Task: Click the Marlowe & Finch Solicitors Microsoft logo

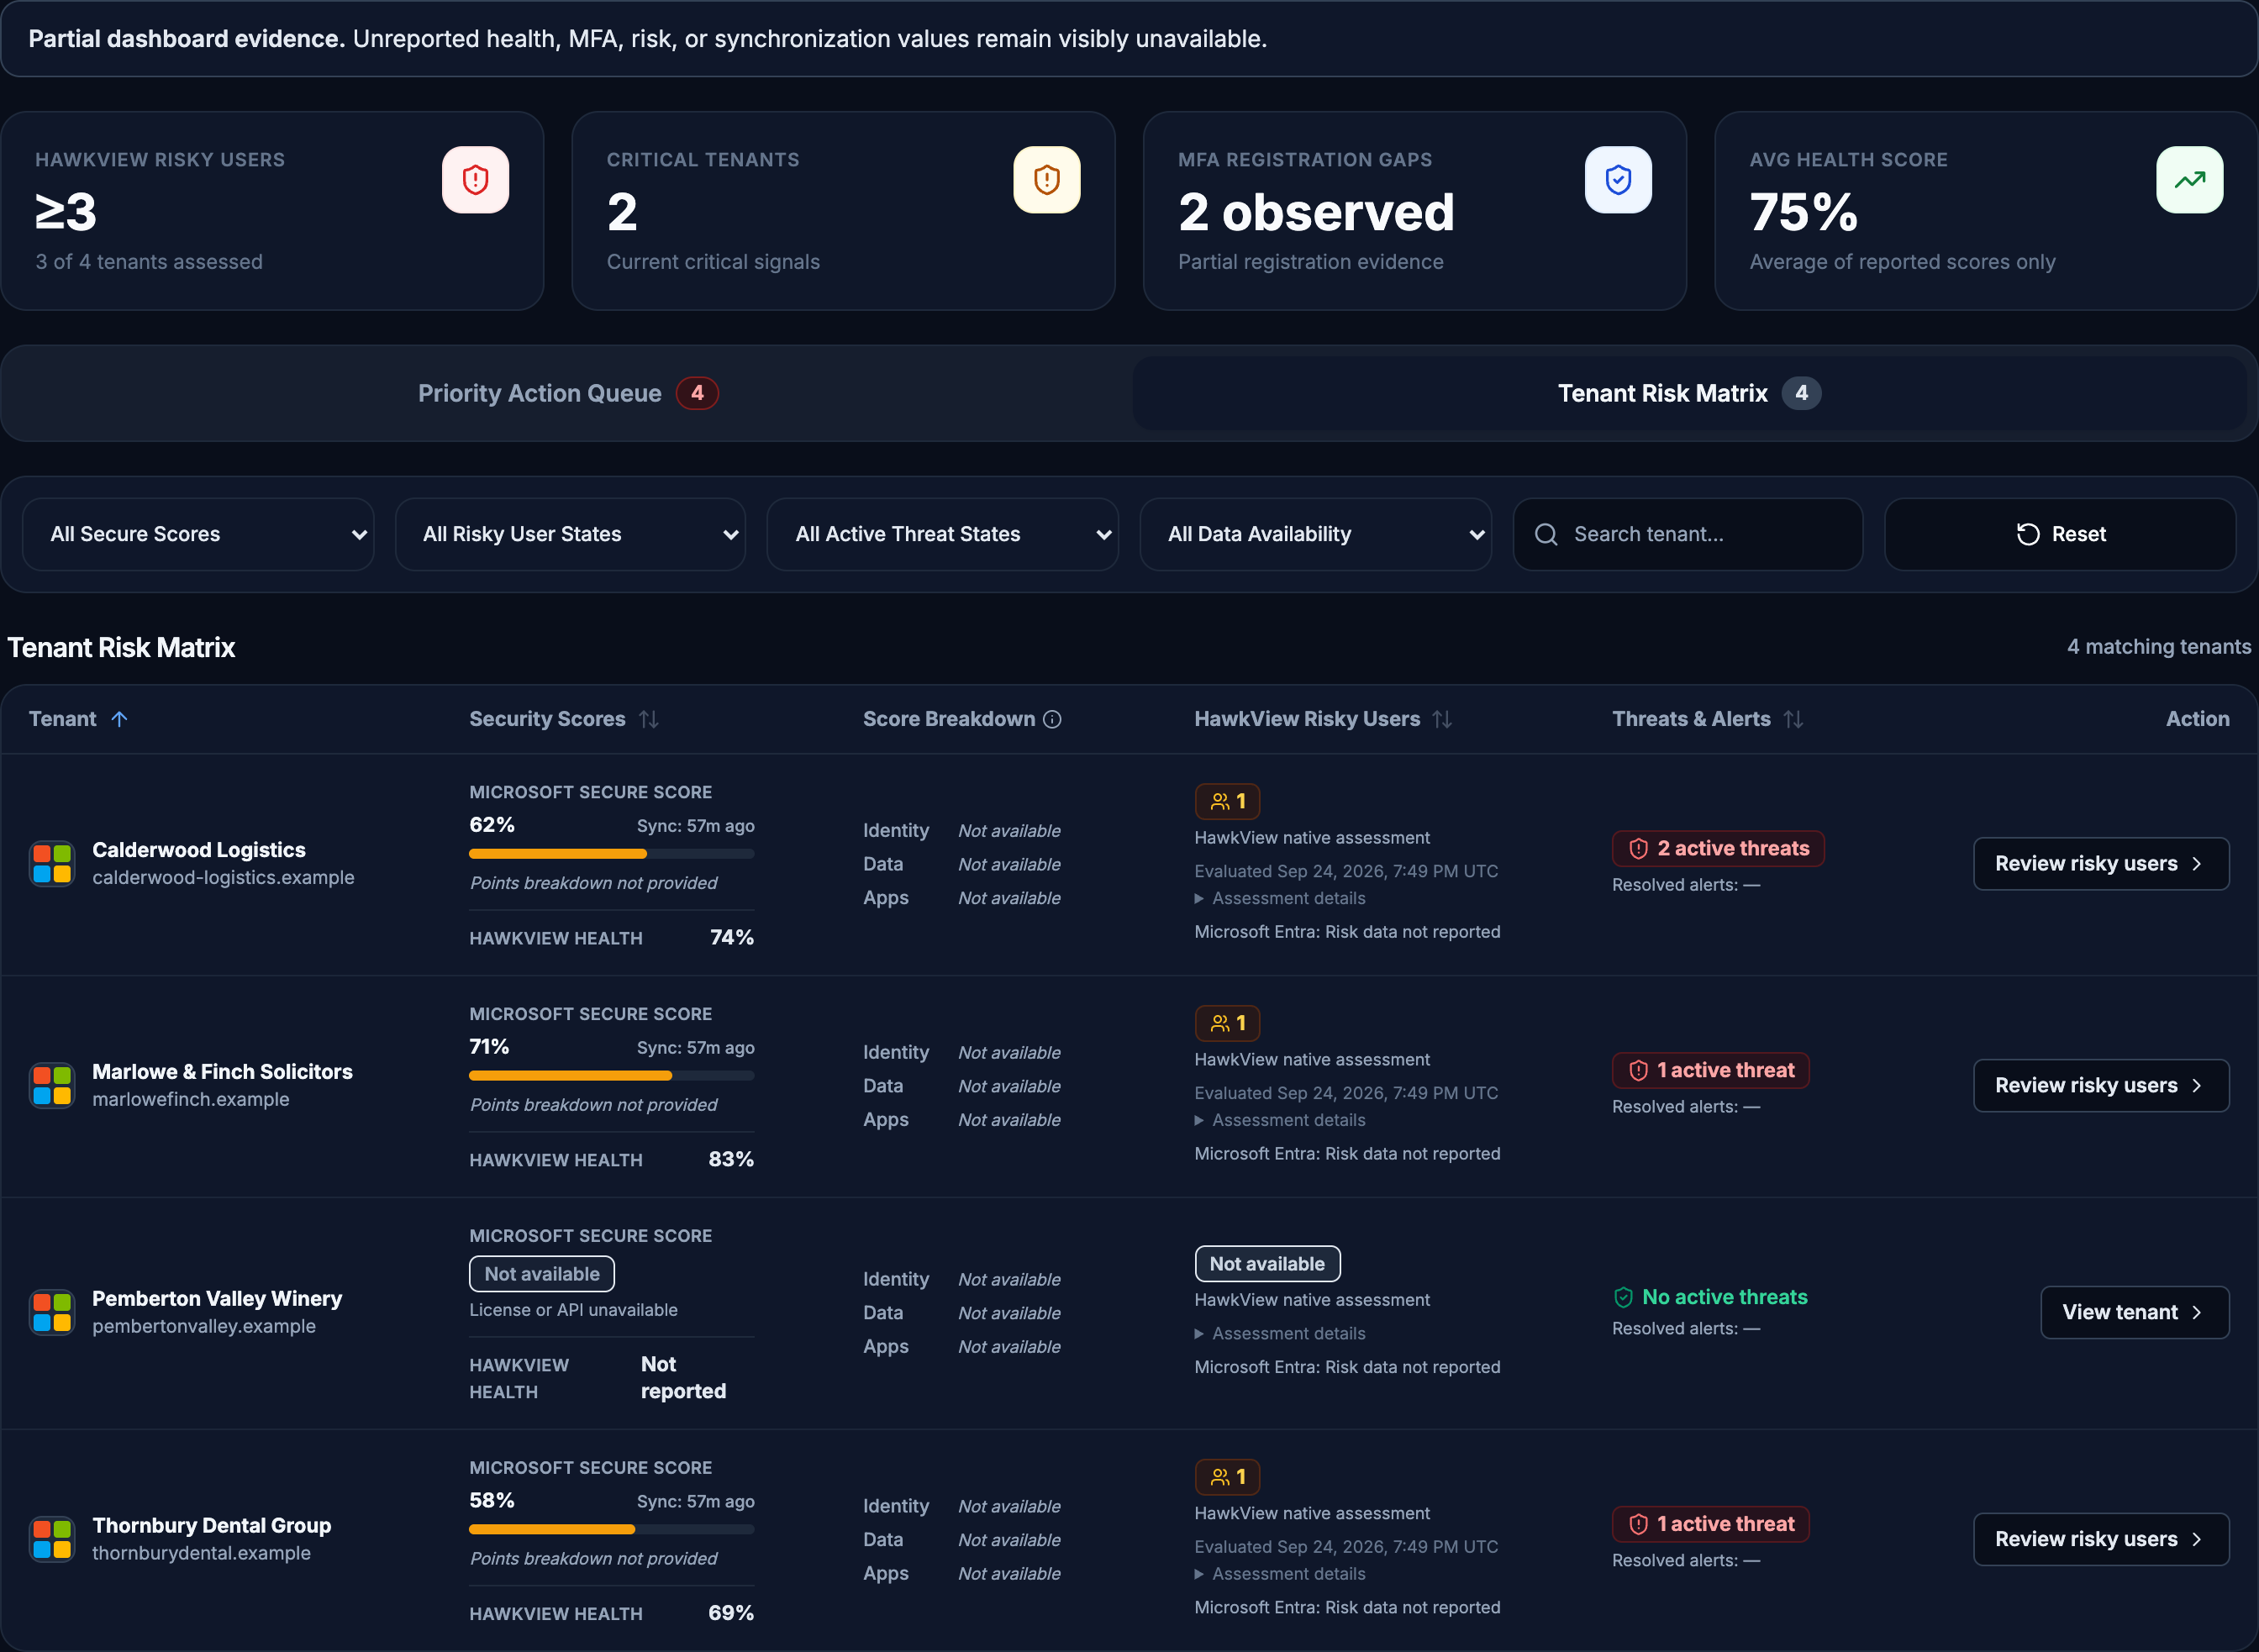Action: [52, 1085]
